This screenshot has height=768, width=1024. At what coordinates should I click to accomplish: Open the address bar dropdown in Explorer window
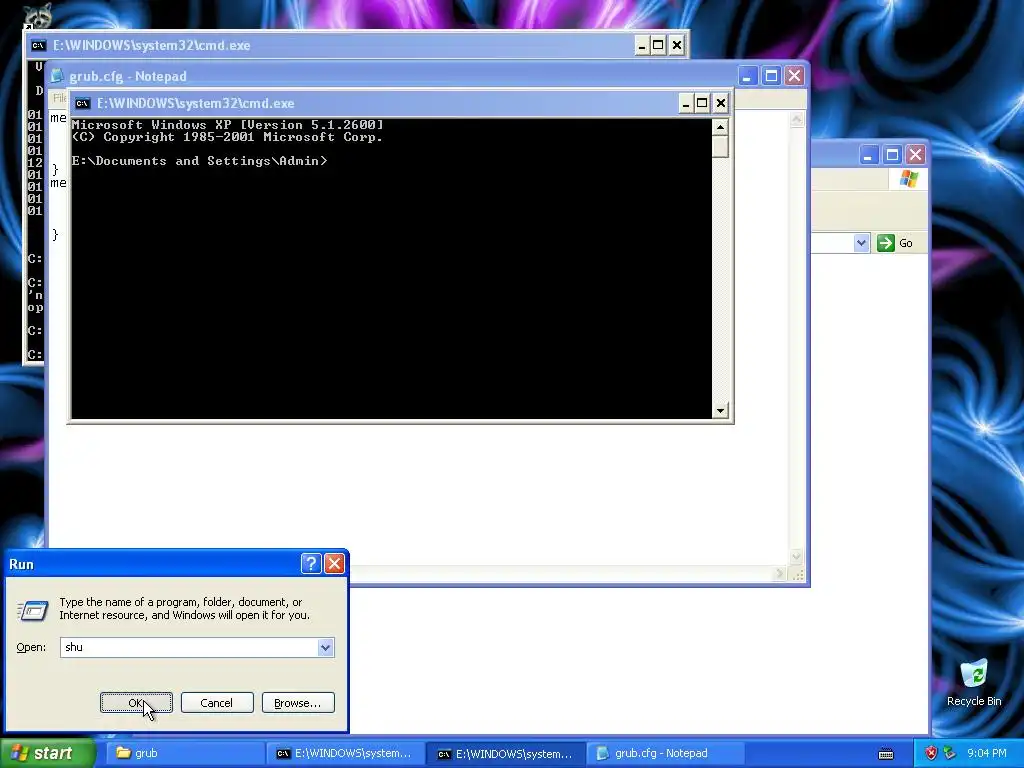click(x=861, y=243)
